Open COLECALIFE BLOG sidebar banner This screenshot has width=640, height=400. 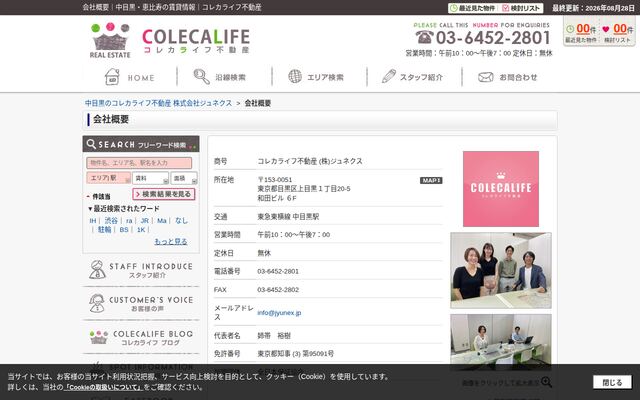pos(141,337)
